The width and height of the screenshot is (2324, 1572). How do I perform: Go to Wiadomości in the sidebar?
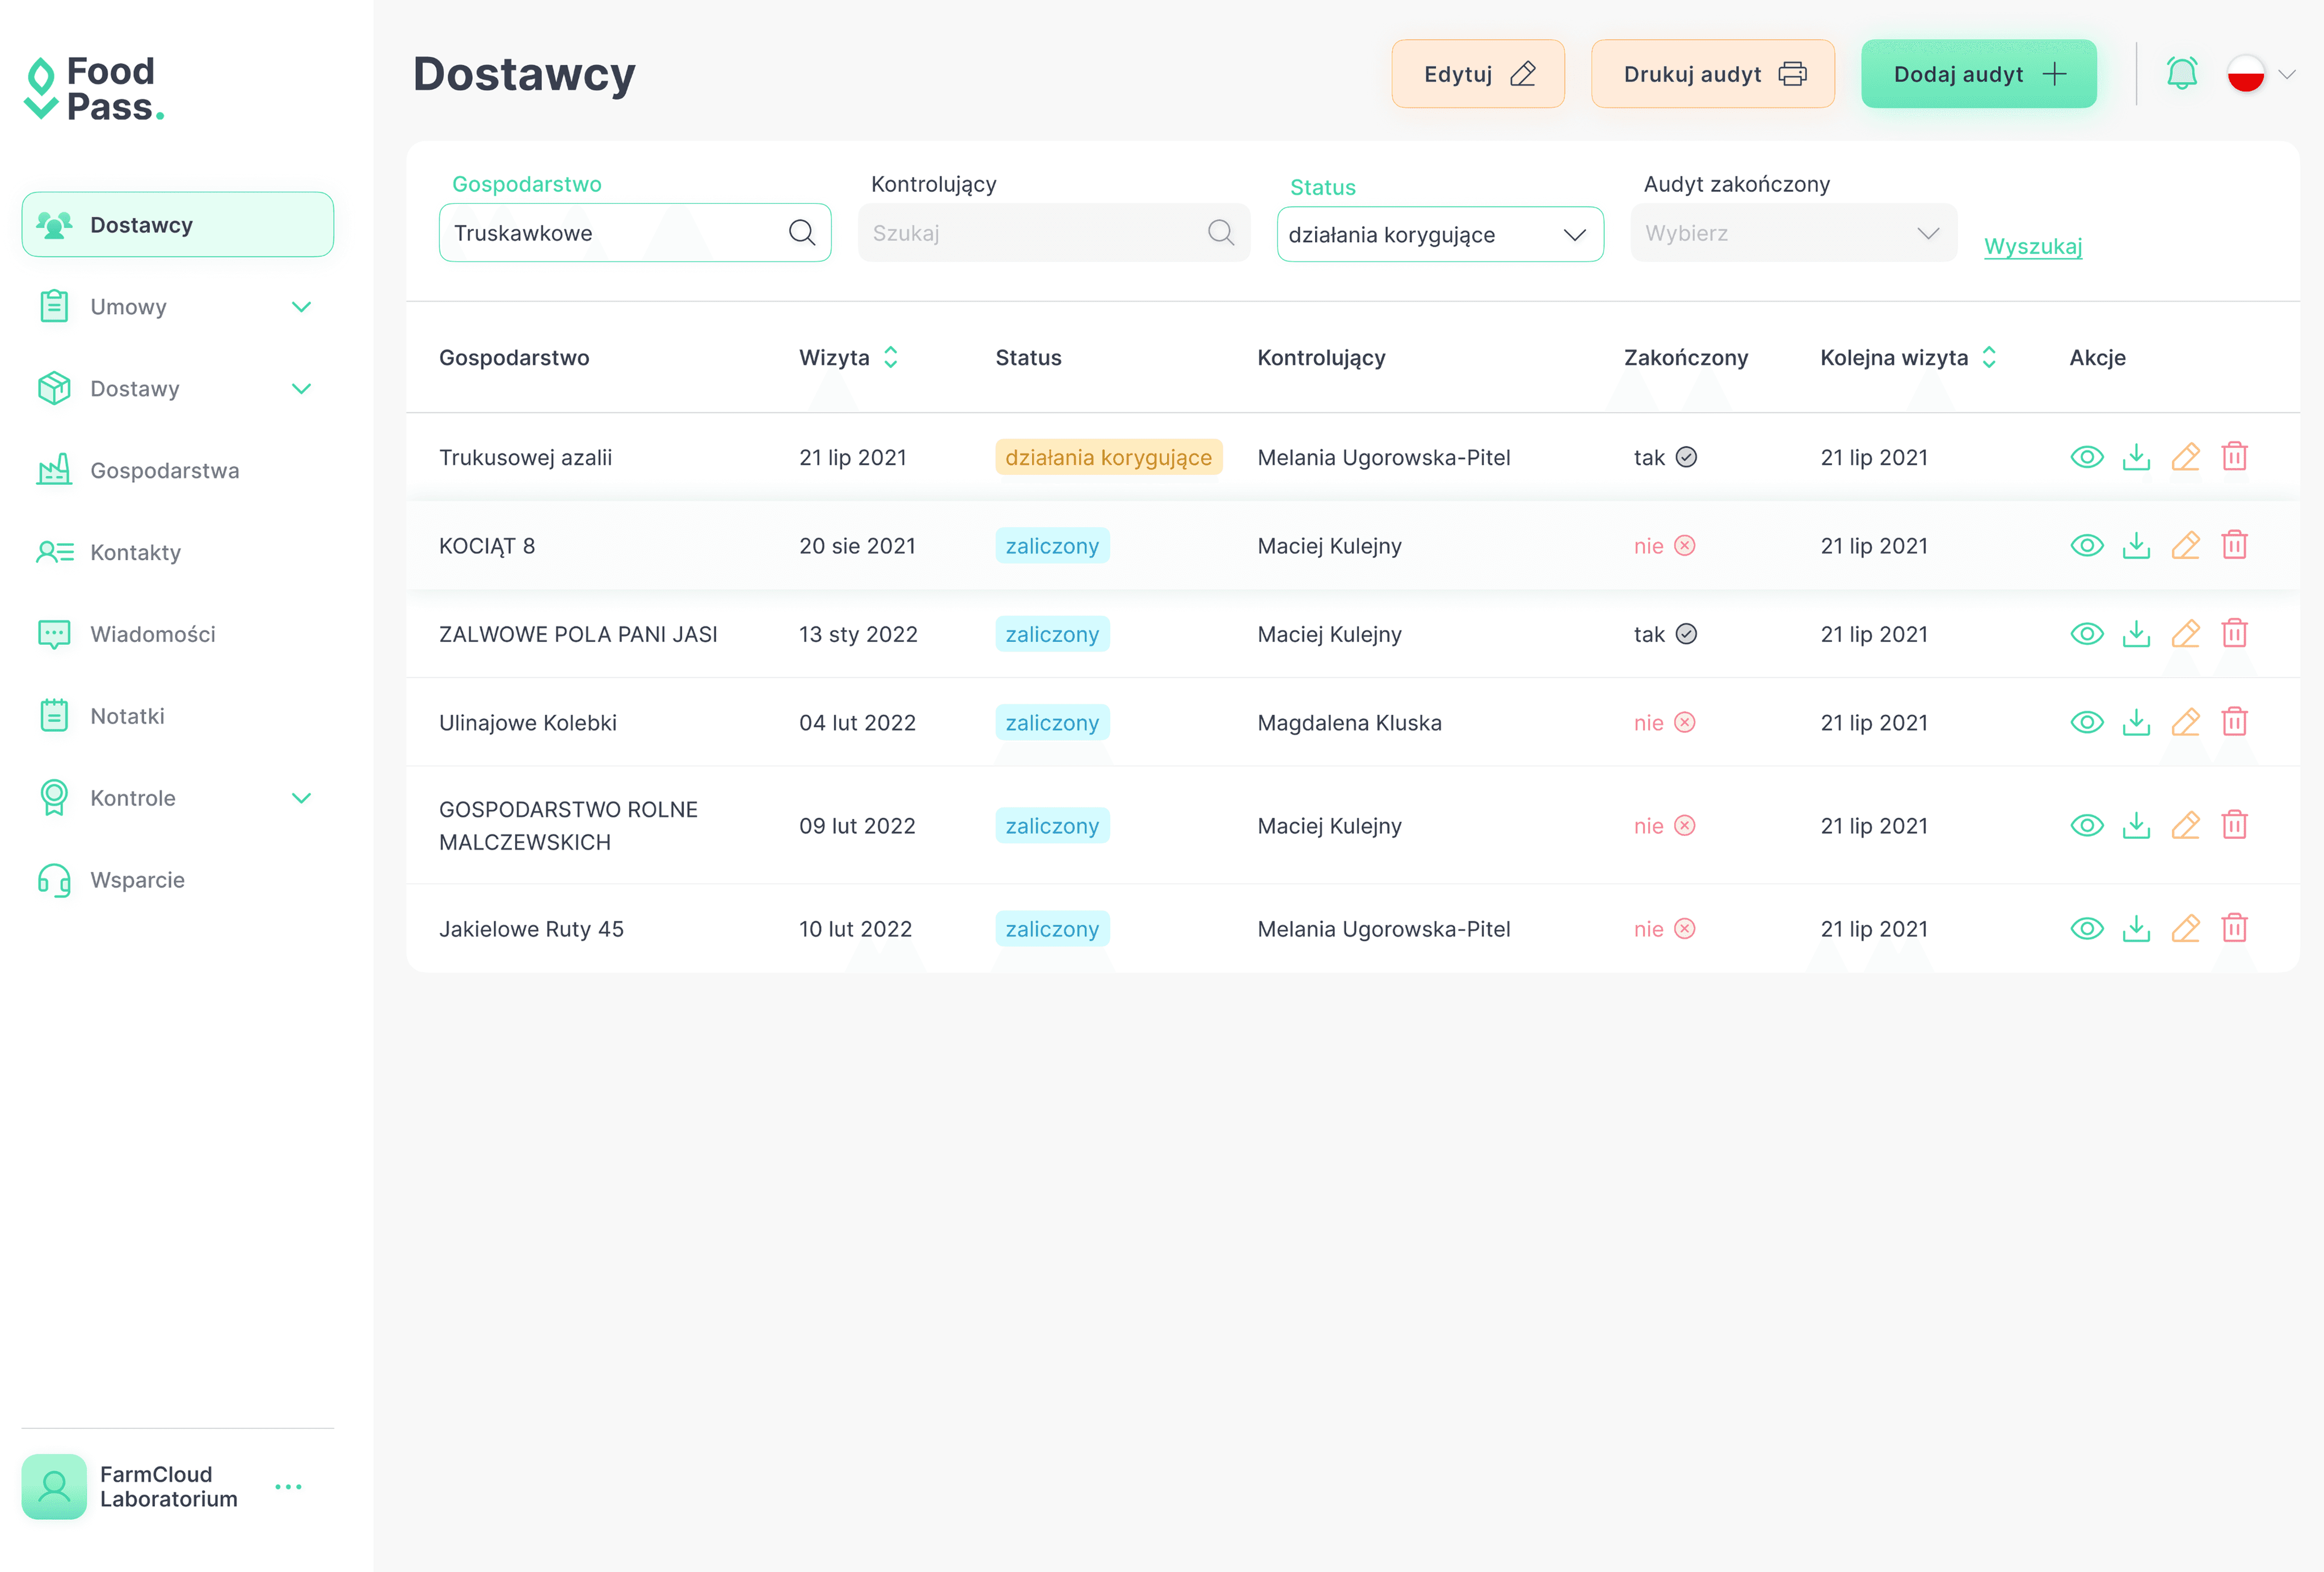point(153,634)
